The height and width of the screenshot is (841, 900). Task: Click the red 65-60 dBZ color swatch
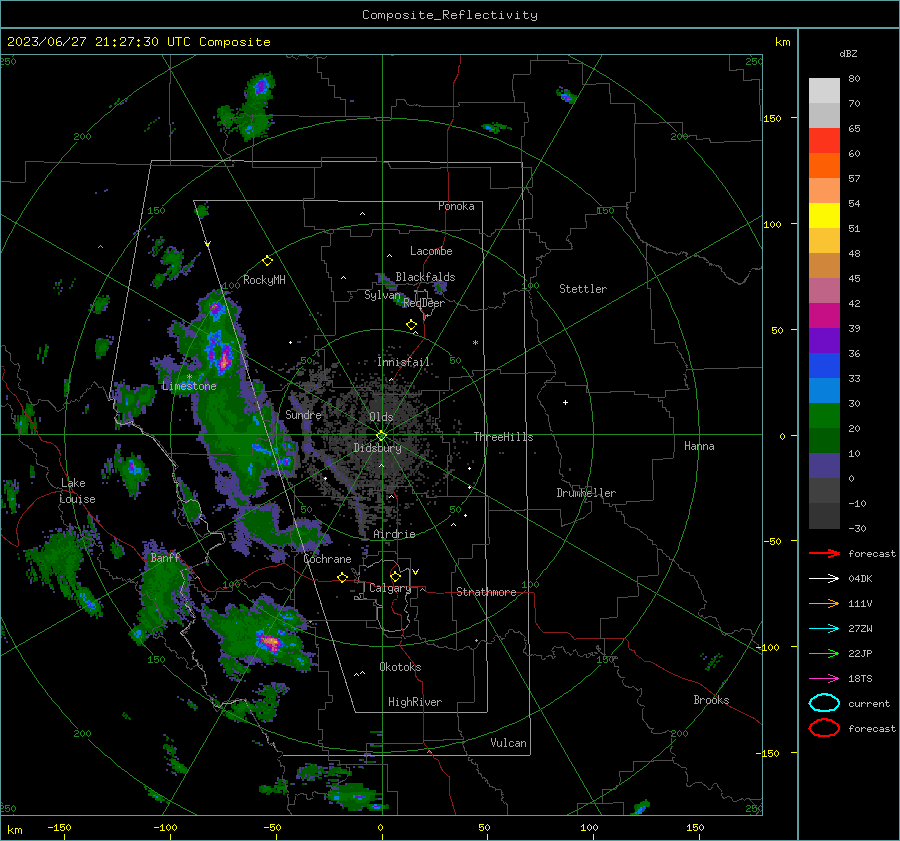point(824,141)
